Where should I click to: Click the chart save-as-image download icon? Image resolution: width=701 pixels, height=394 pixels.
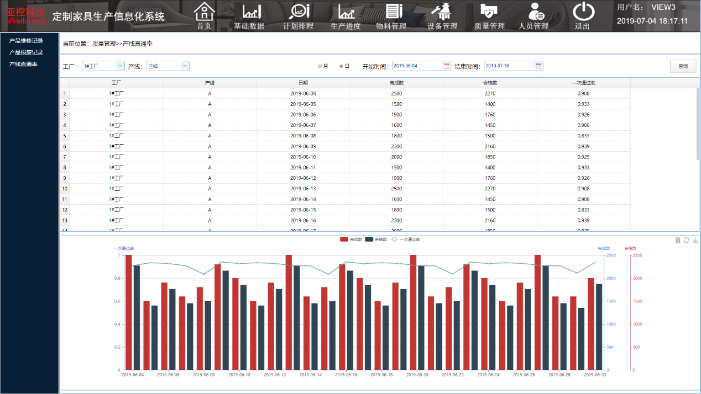coord(695,240)
